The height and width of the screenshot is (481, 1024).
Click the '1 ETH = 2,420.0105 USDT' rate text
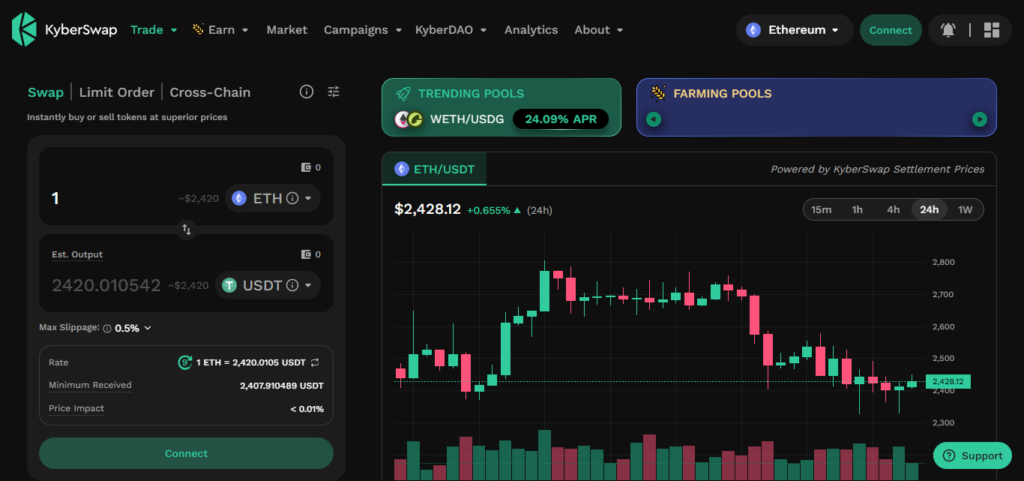coord(251,362)
